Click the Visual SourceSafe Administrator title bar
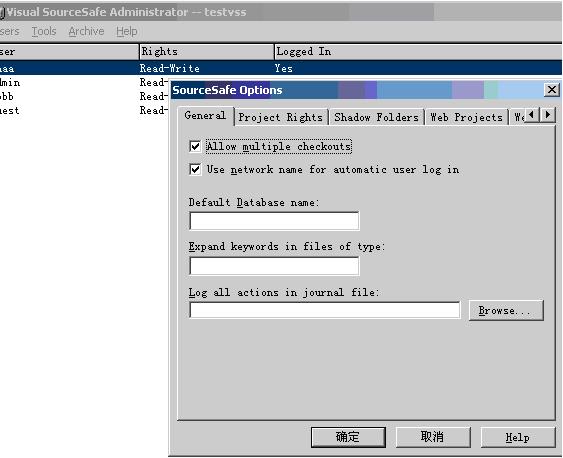 [x=281, y=12]
